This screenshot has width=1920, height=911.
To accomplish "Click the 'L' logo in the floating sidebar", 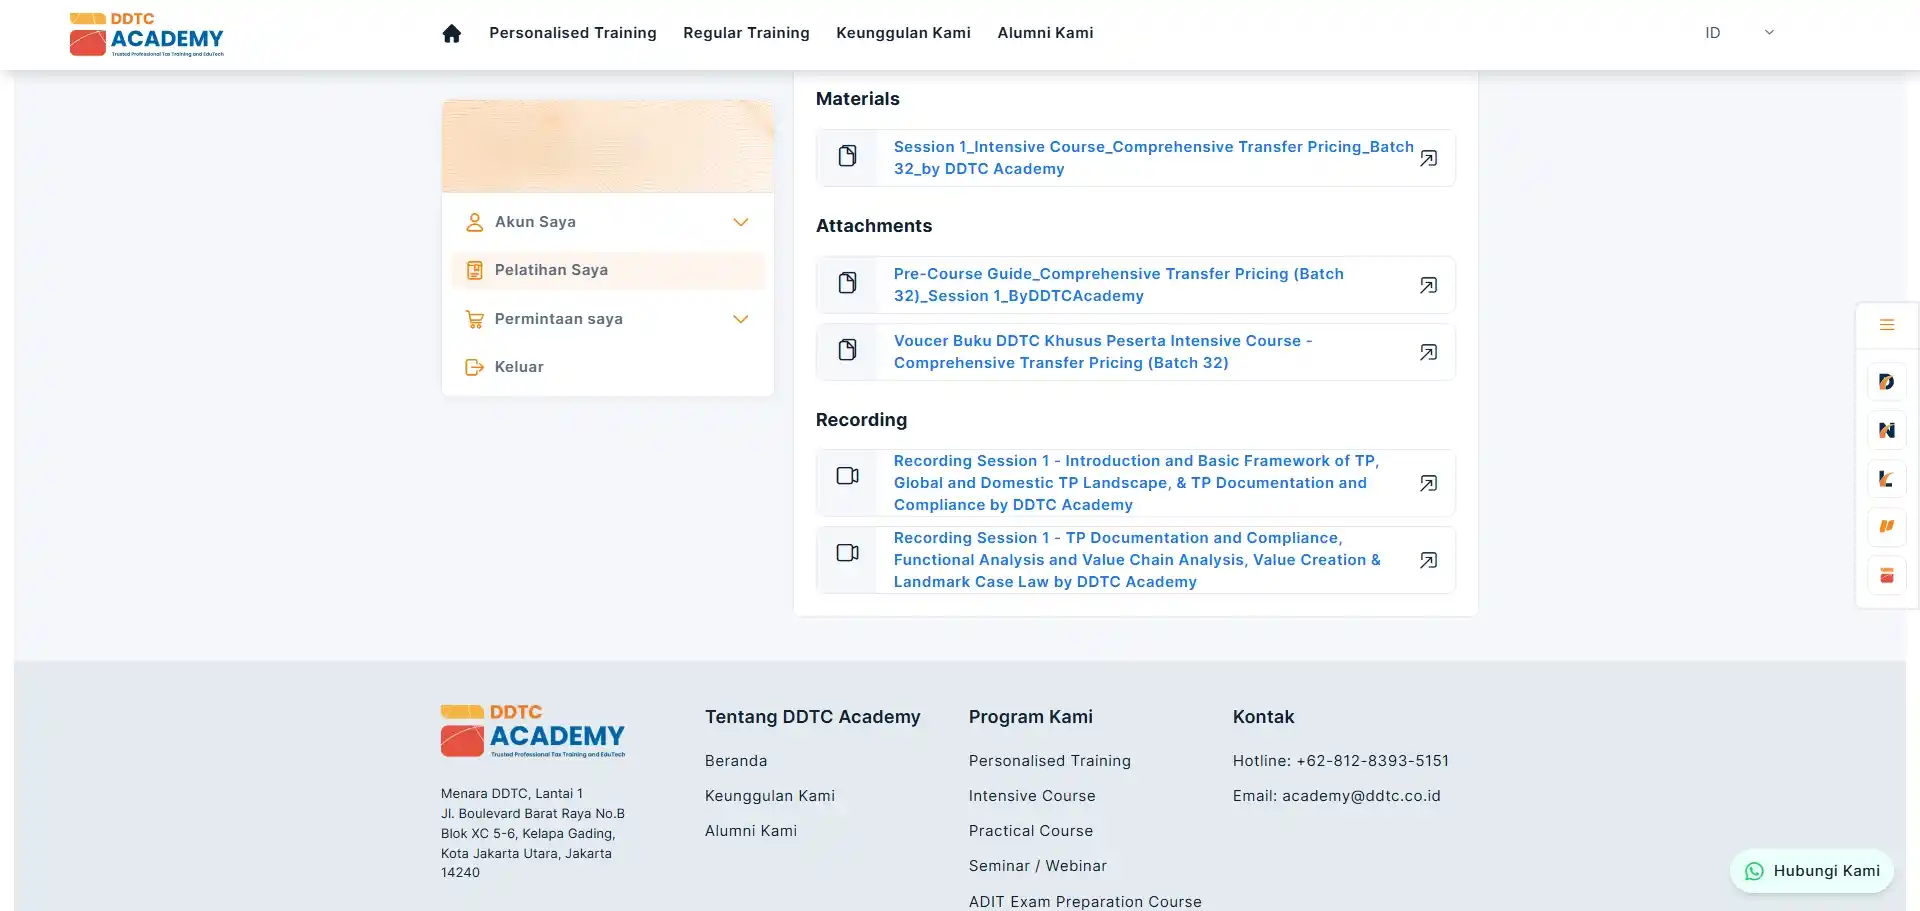I will [1886, 478].
